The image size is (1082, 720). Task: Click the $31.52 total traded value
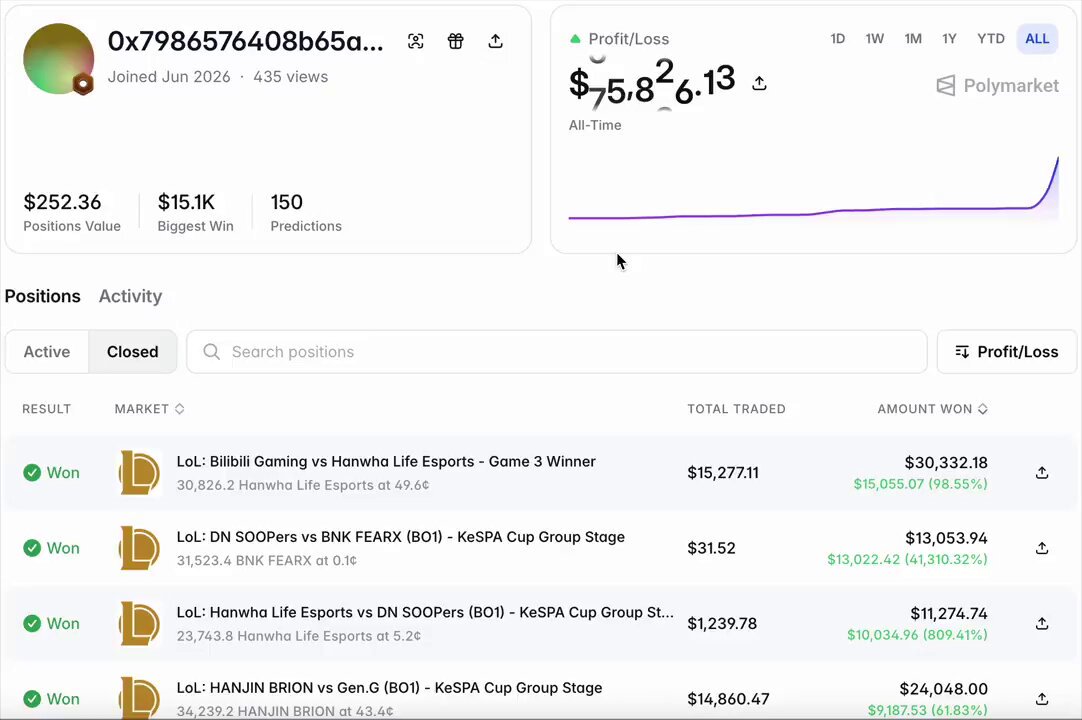(711, 548)
